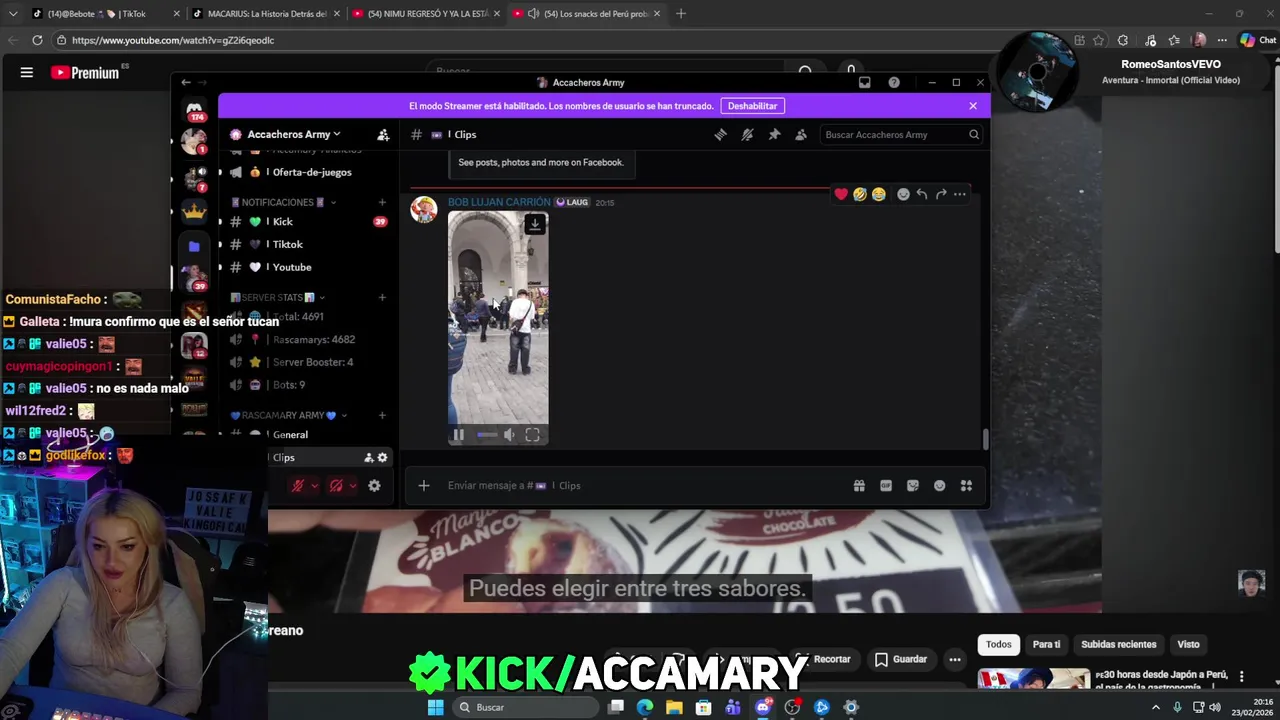Viewport: 1280px width, 720px height.
Task: Open the crown server icon in sidebar
Action: [194, 211]
